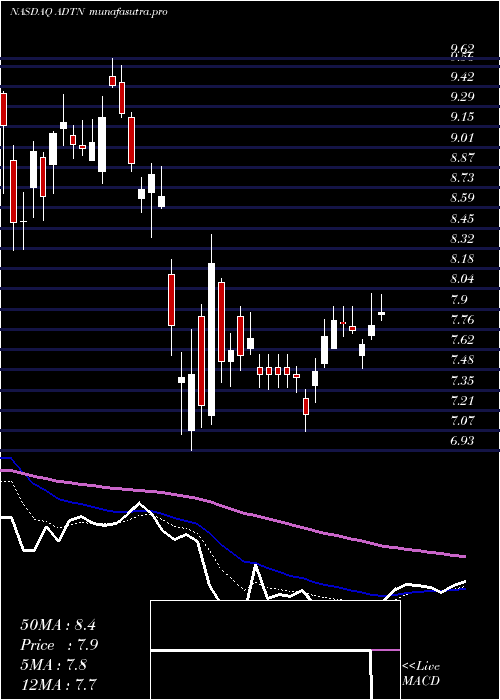Click the 8.32 price axis label
The height and width of the screenshot is (700, 500).
pos(462,238)
